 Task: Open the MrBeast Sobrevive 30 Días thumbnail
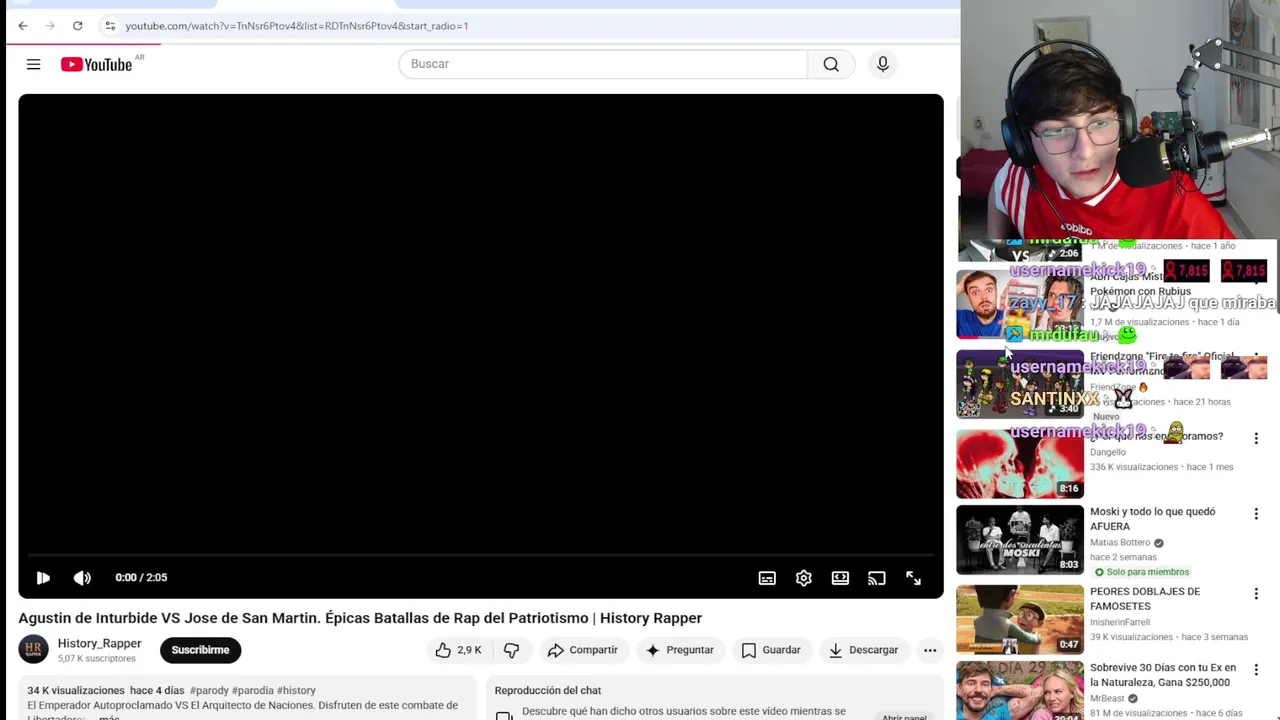pos(1020,690)
